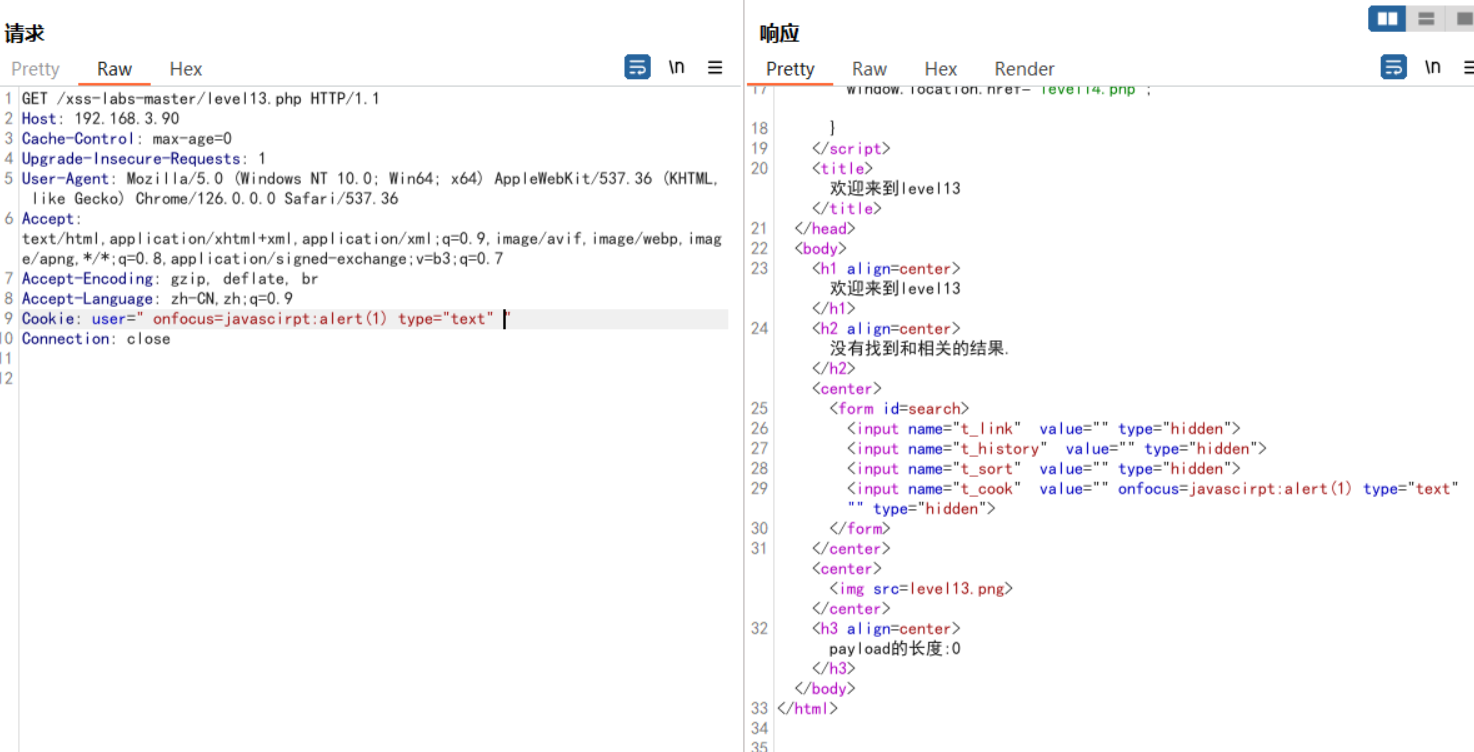Switch response view to Raw tab
This screenshot has width=1474, height=752.
coord(869,69)
